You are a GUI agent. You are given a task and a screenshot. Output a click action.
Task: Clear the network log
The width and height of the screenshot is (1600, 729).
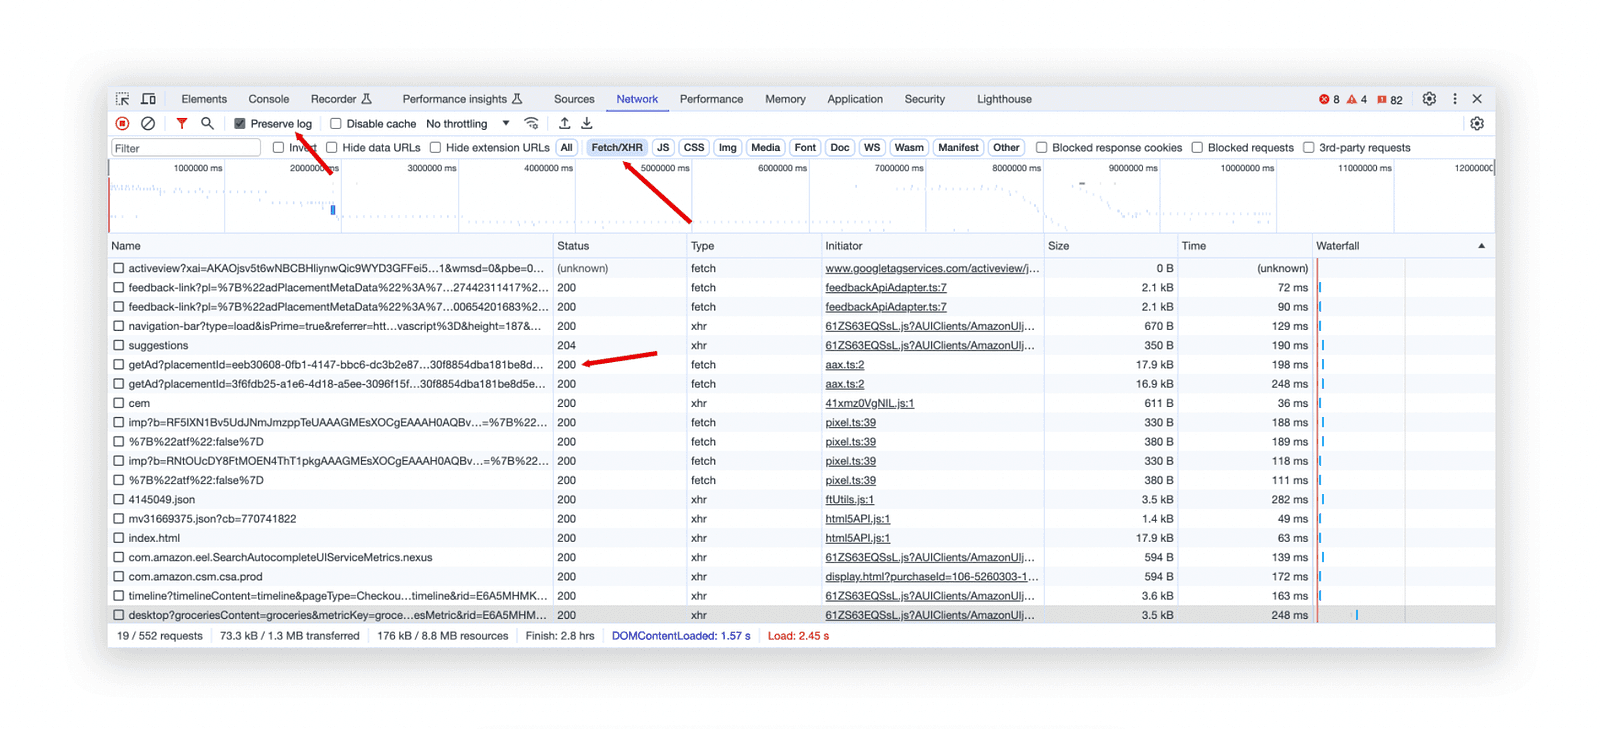coord(148,124)
